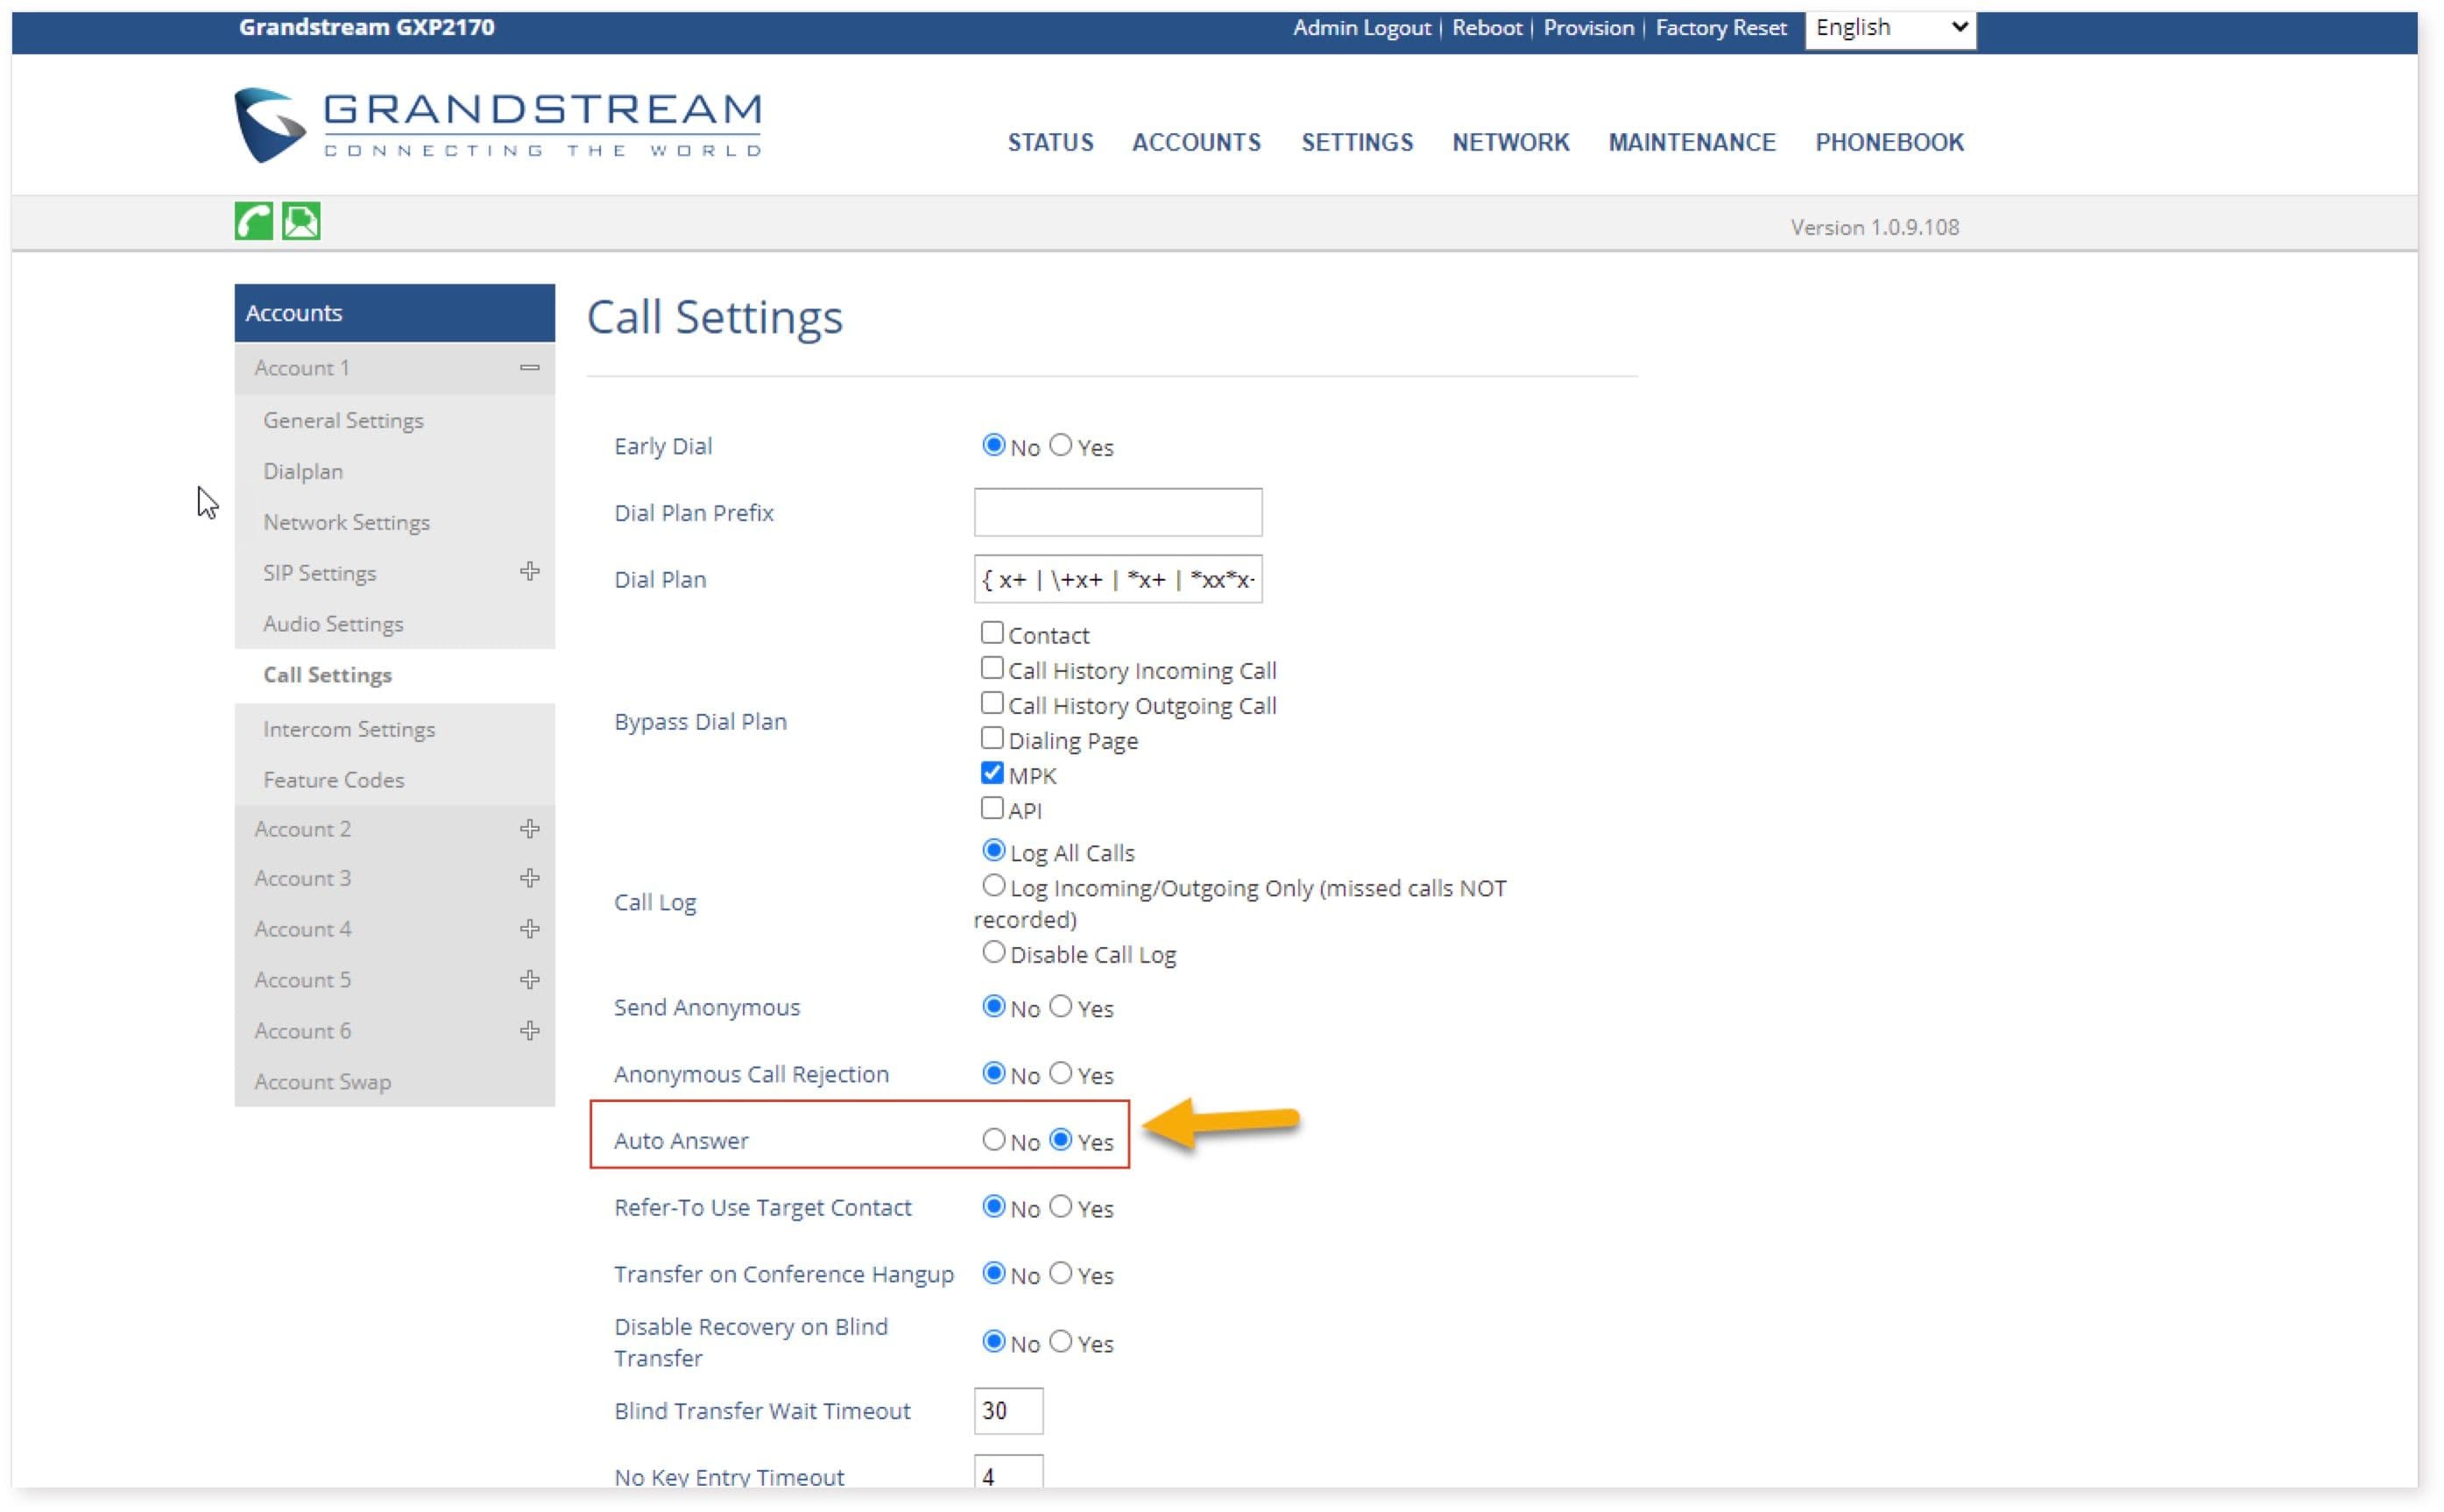
Task: Check the Contact bypass checkbox
Action: [x=991, y=633]
